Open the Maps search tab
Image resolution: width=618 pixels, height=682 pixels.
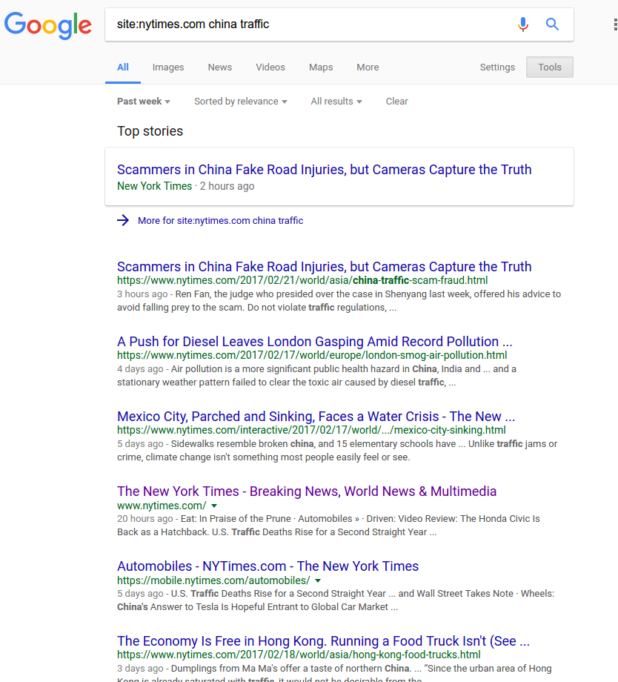pos(321,67)
